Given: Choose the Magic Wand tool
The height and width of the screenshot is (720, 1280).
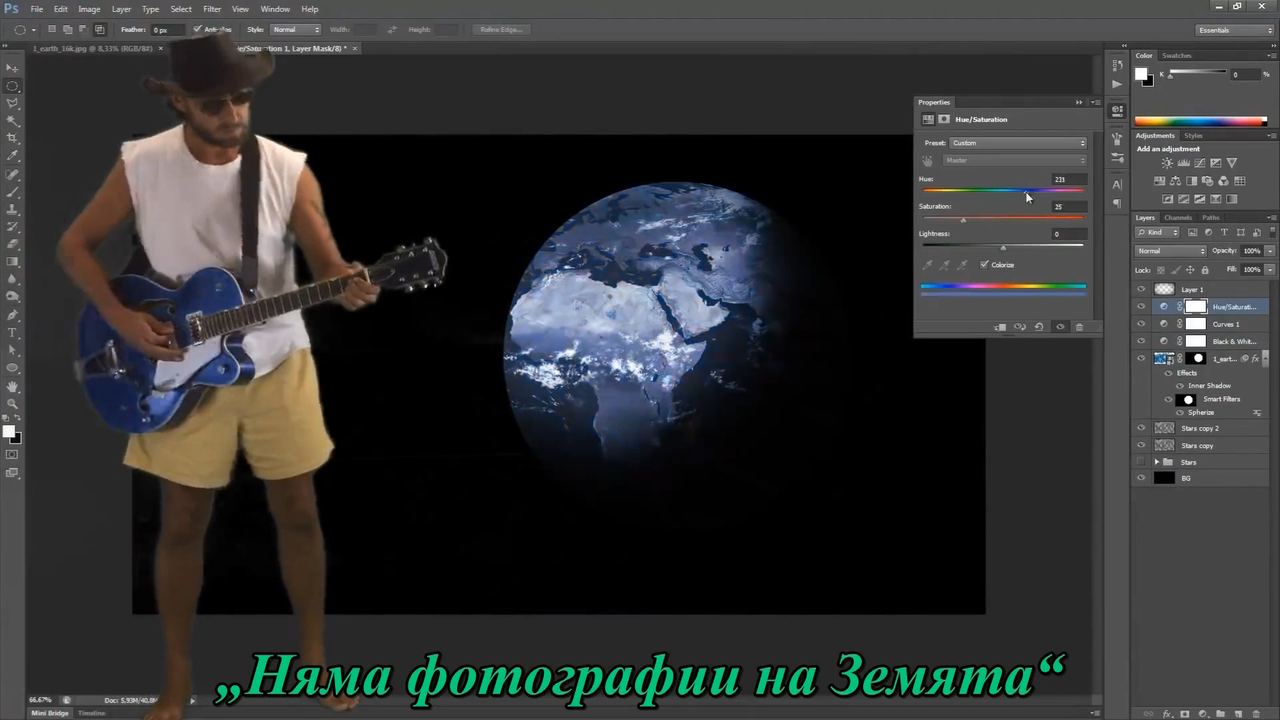Looking at the screenshot, I should [13, 121].
